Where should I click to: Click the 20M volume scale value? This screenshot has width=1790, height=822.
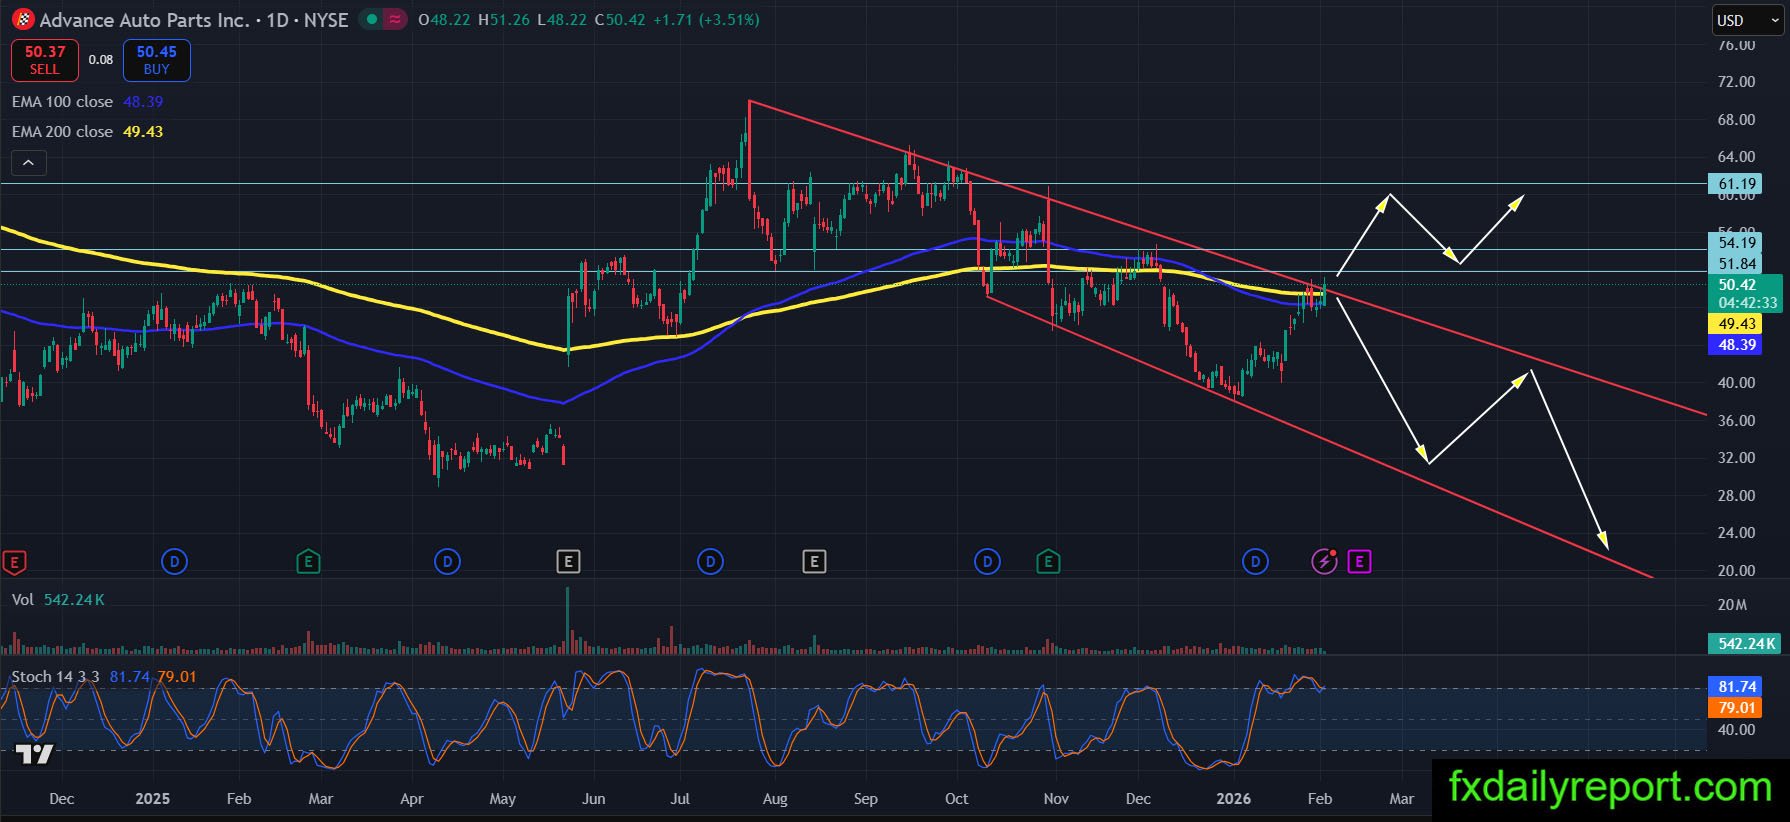click(x=1732, y=605)
